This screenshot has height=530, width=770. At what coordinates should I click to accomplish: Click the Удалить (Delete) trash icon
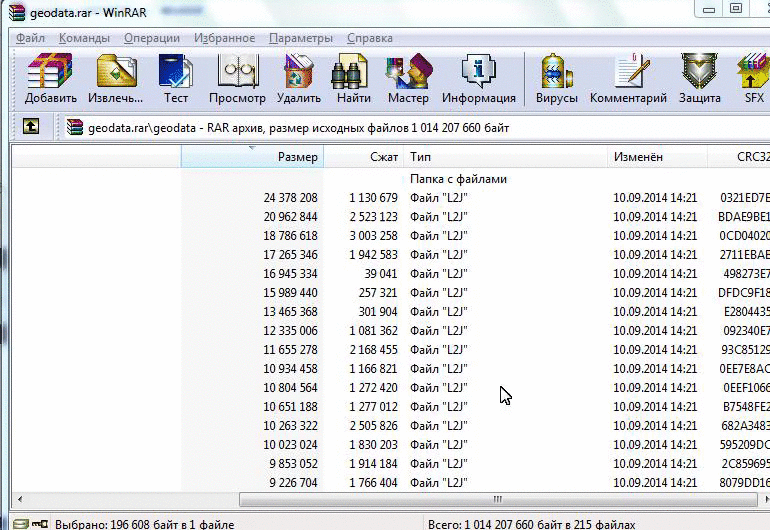(299, 79)
